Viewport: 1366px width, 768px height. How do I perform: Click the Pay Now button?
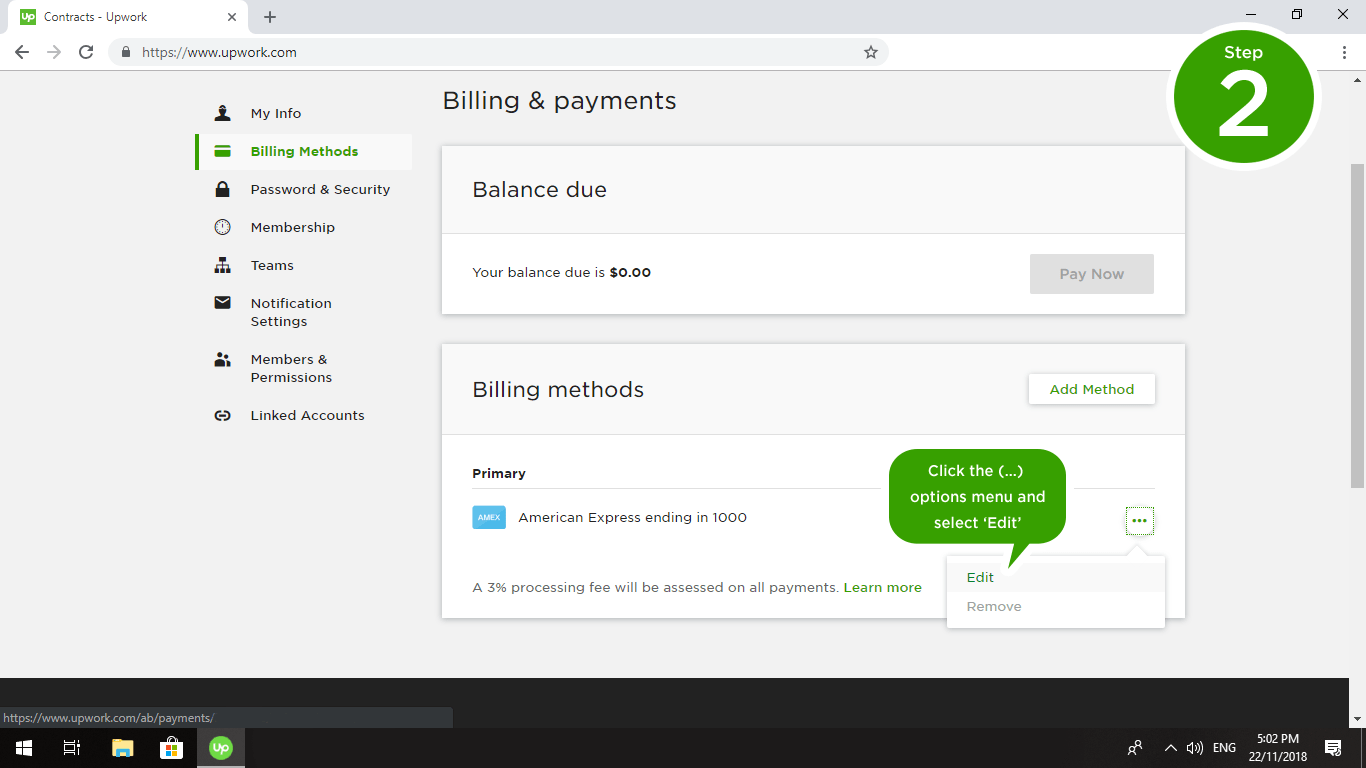coord(1091,273)
